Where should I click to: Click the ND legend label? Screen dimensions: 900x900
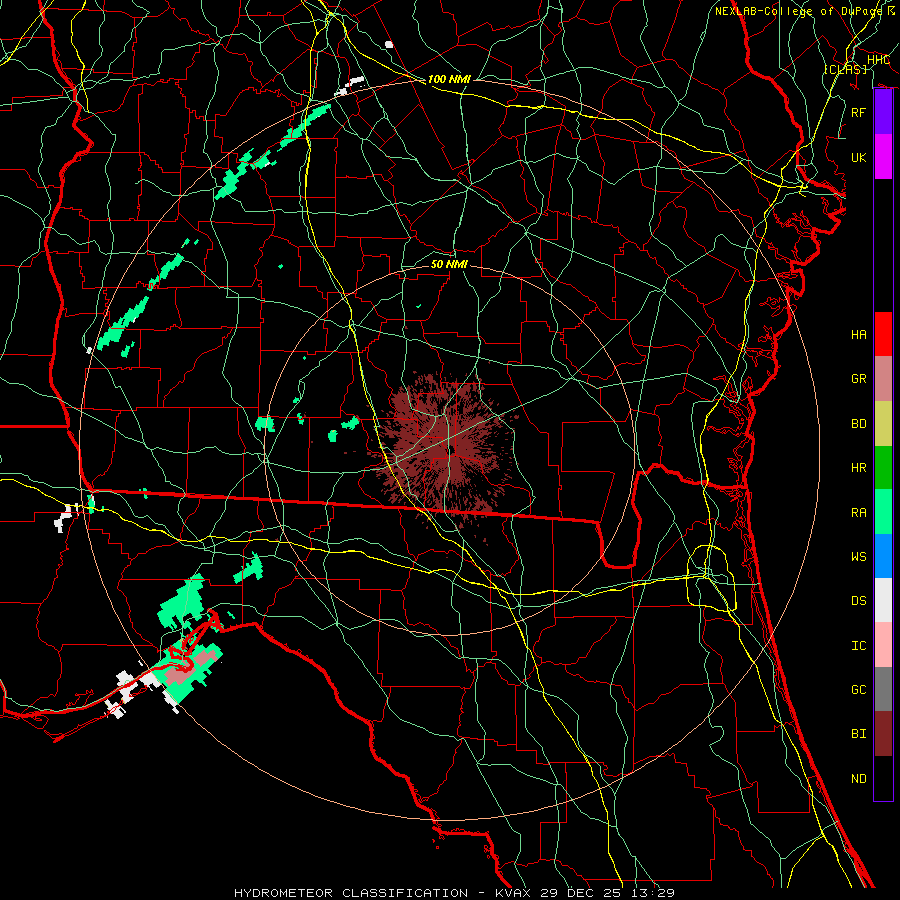(x=859, y=779)
